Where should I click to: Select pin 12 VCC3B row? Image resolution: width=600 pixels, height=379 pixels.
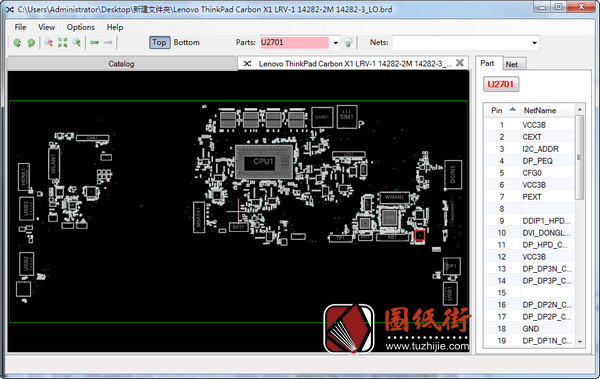click(x=530, y=257)
